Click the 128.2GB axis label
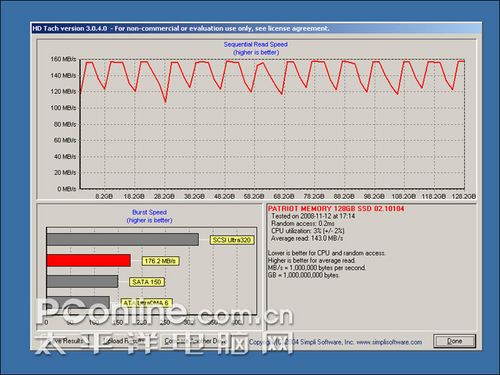Screen dimensions: 500x375 click(x=464, y=196)
